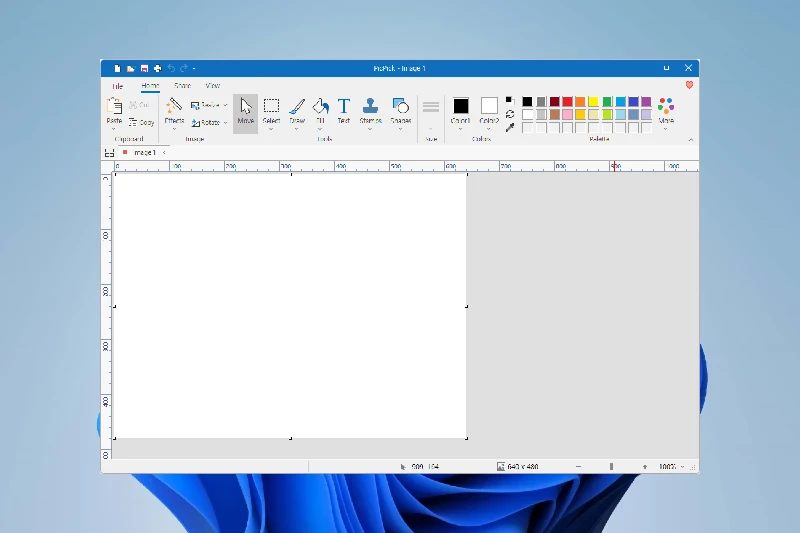Select the Image 1 document tab

click(144, 153)
